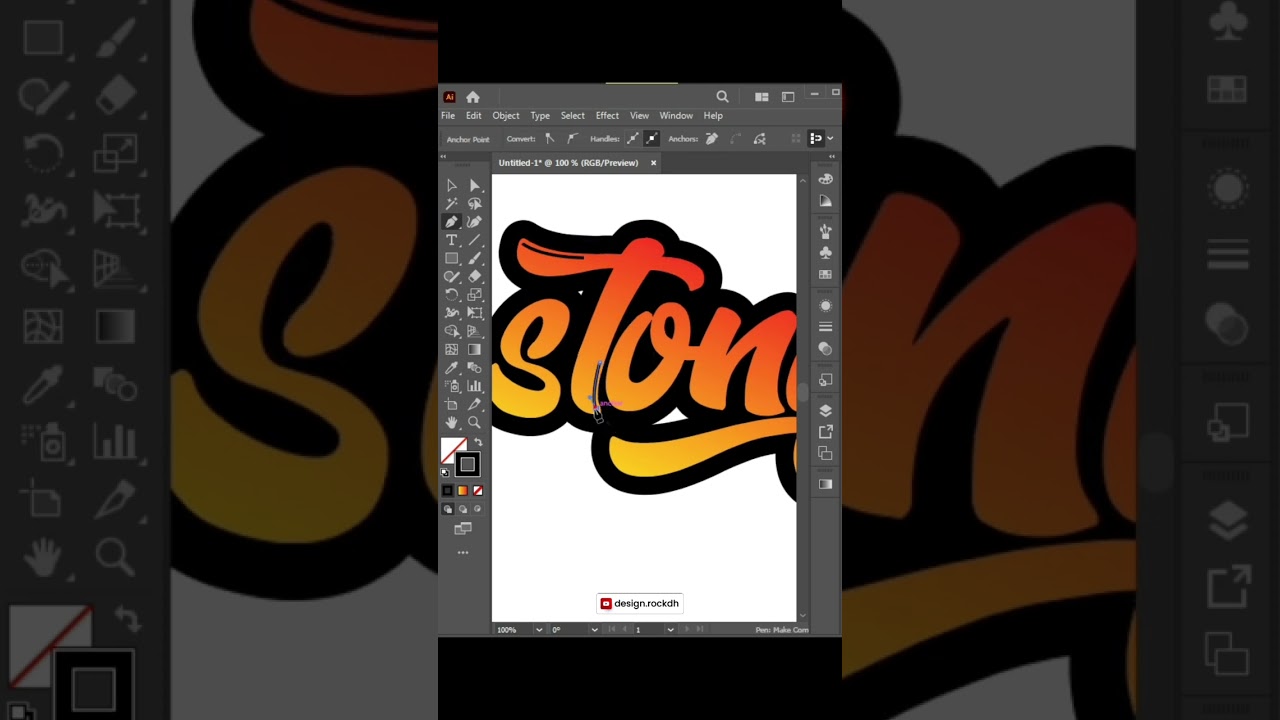Select the Slice tool

[x=474, y=404]
